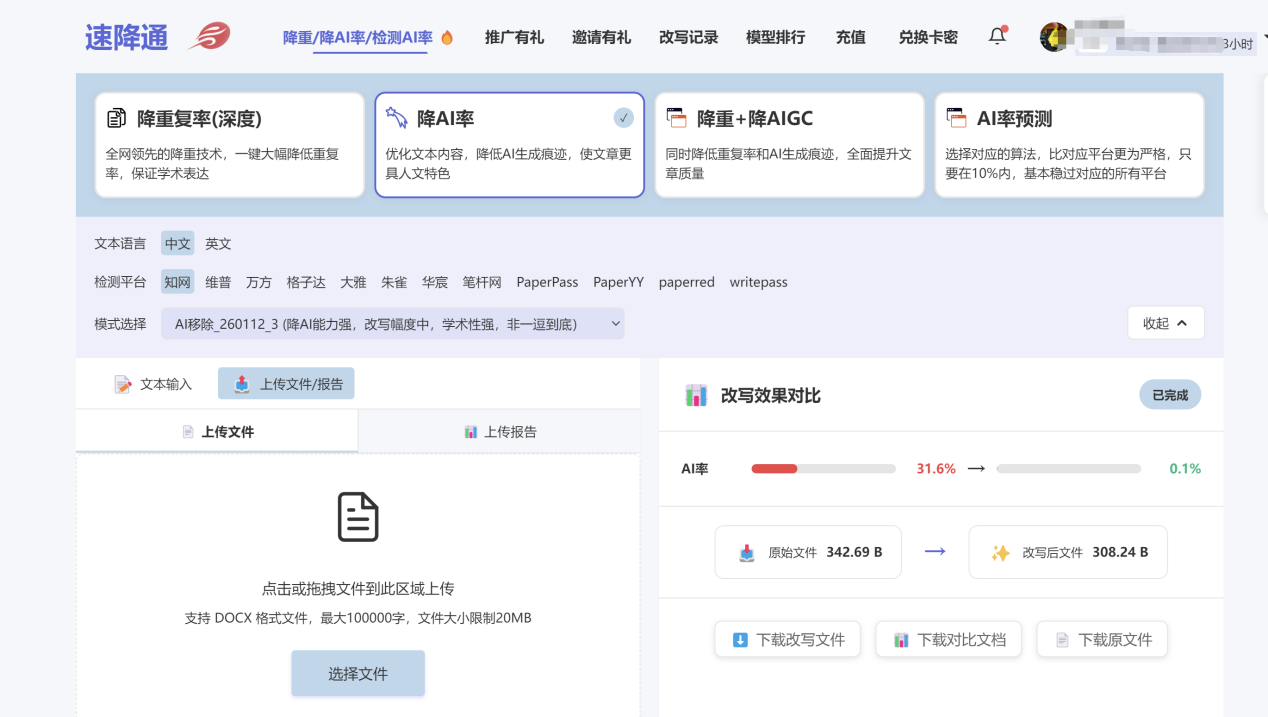Click the 下载改写文件 button

point(788,640)
